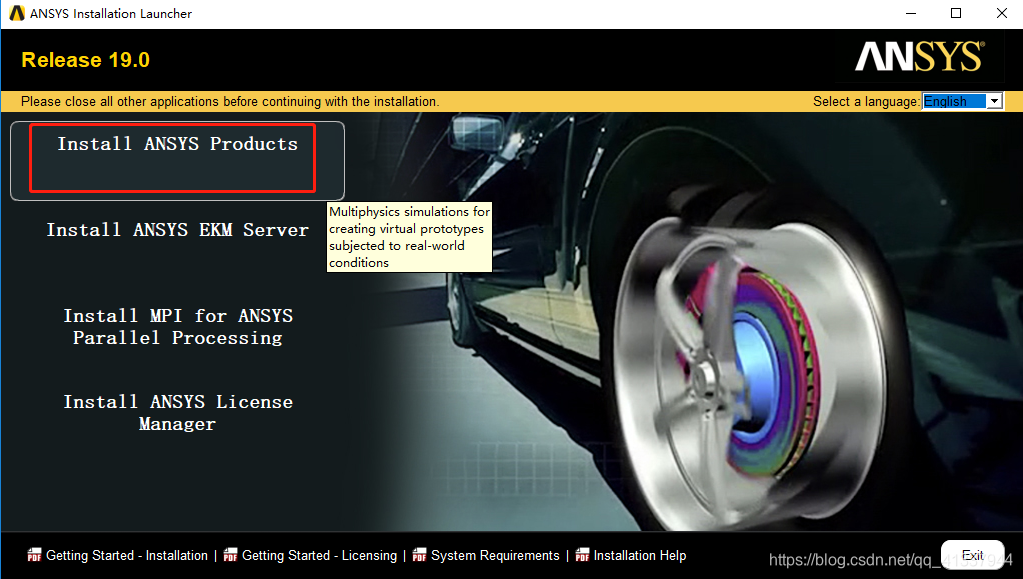
Task: Click the Multiphysics simulations tooltip text
Action: [x=409, y=237]
